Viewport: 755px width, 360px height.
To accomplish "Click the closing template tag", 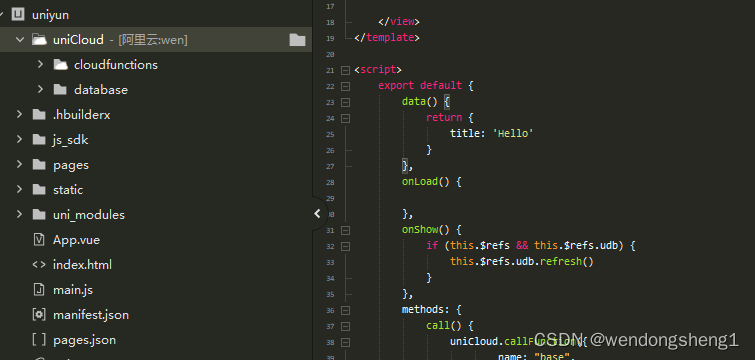I will (387, 38).
